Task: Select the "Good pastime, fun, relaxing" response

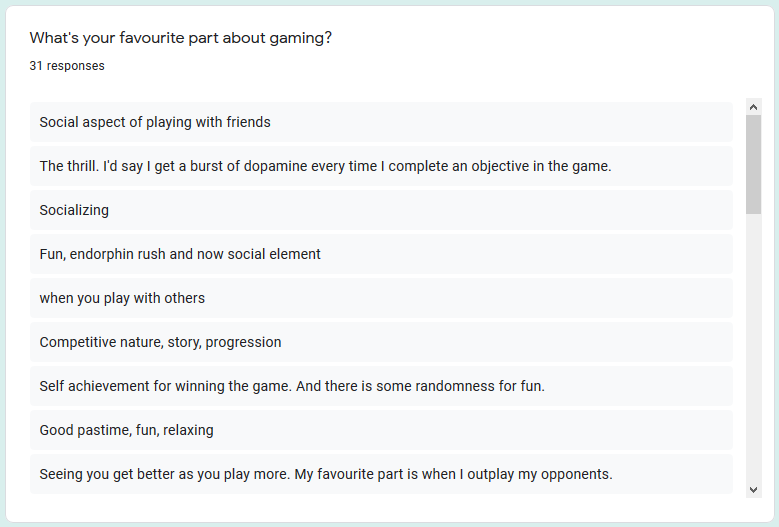Action: (x=126, y=430)
